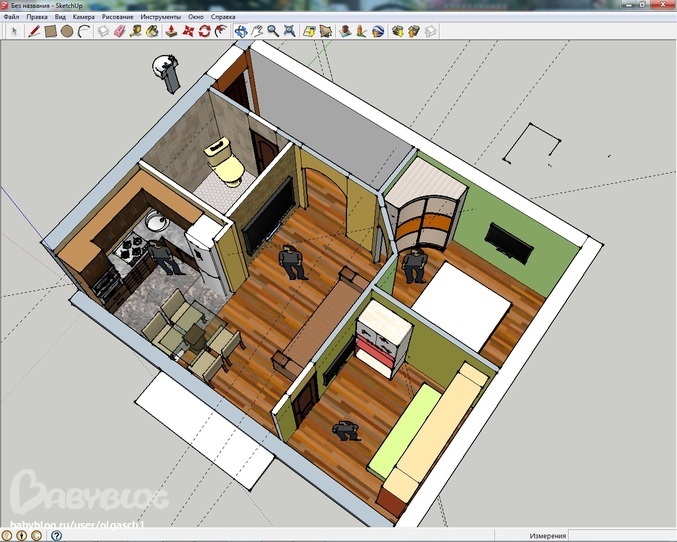Click the Zoom Extents tool

click(x=289, y=31)
